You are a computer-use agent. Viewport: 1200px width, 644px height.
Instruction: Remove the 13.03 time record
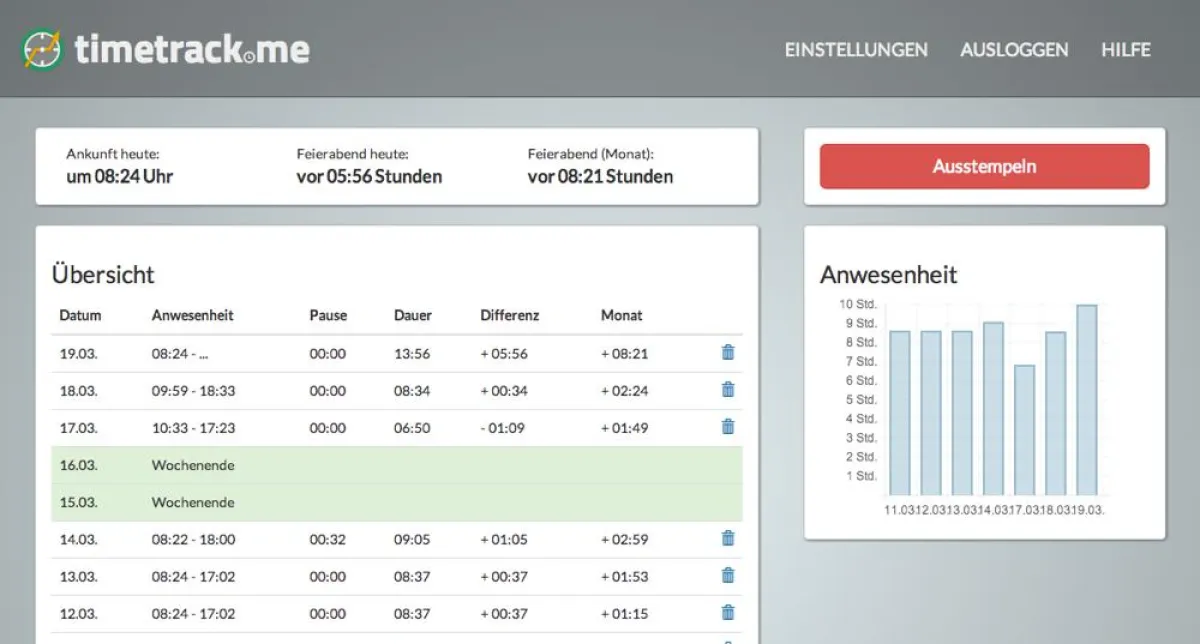[x=727, y=576]
